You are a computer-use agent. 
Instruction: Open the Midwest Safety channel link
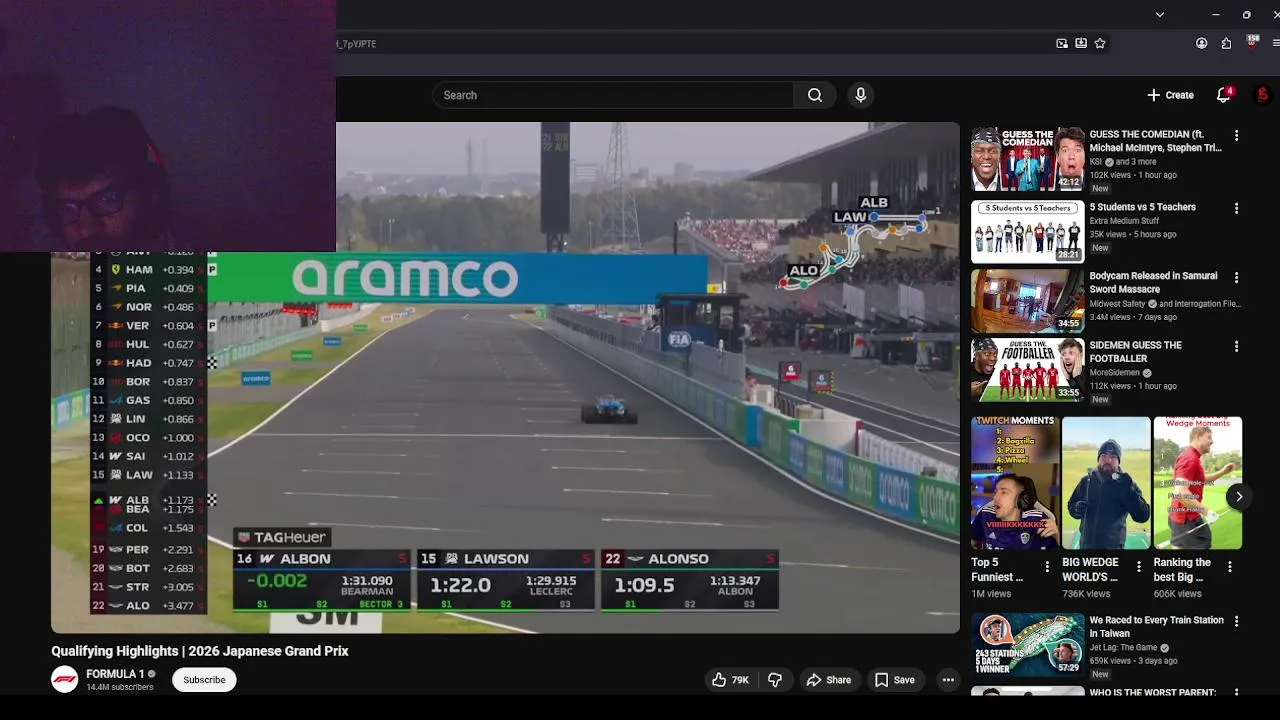point(1118,303)
